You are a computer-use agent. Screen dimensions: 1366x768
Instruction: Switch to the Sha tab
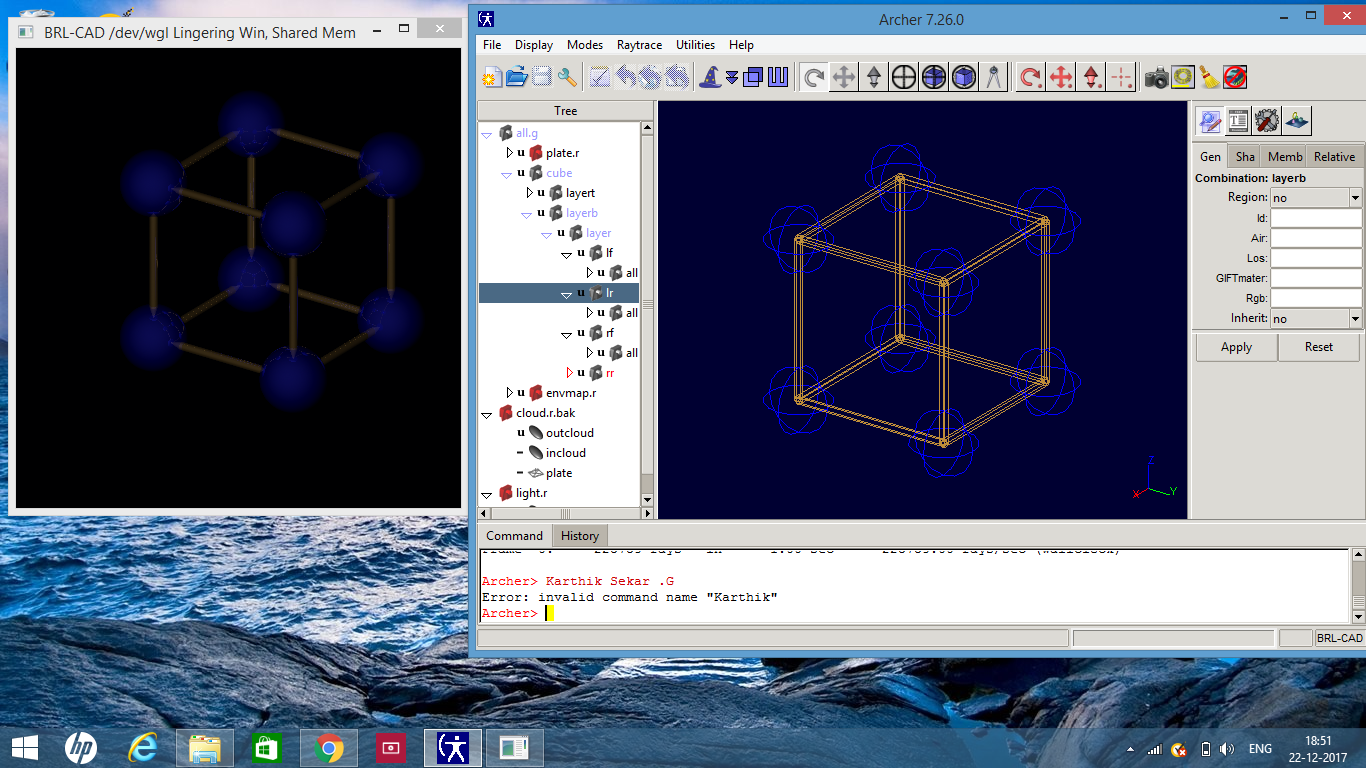pyautogui.click(x=1245, y=157)
